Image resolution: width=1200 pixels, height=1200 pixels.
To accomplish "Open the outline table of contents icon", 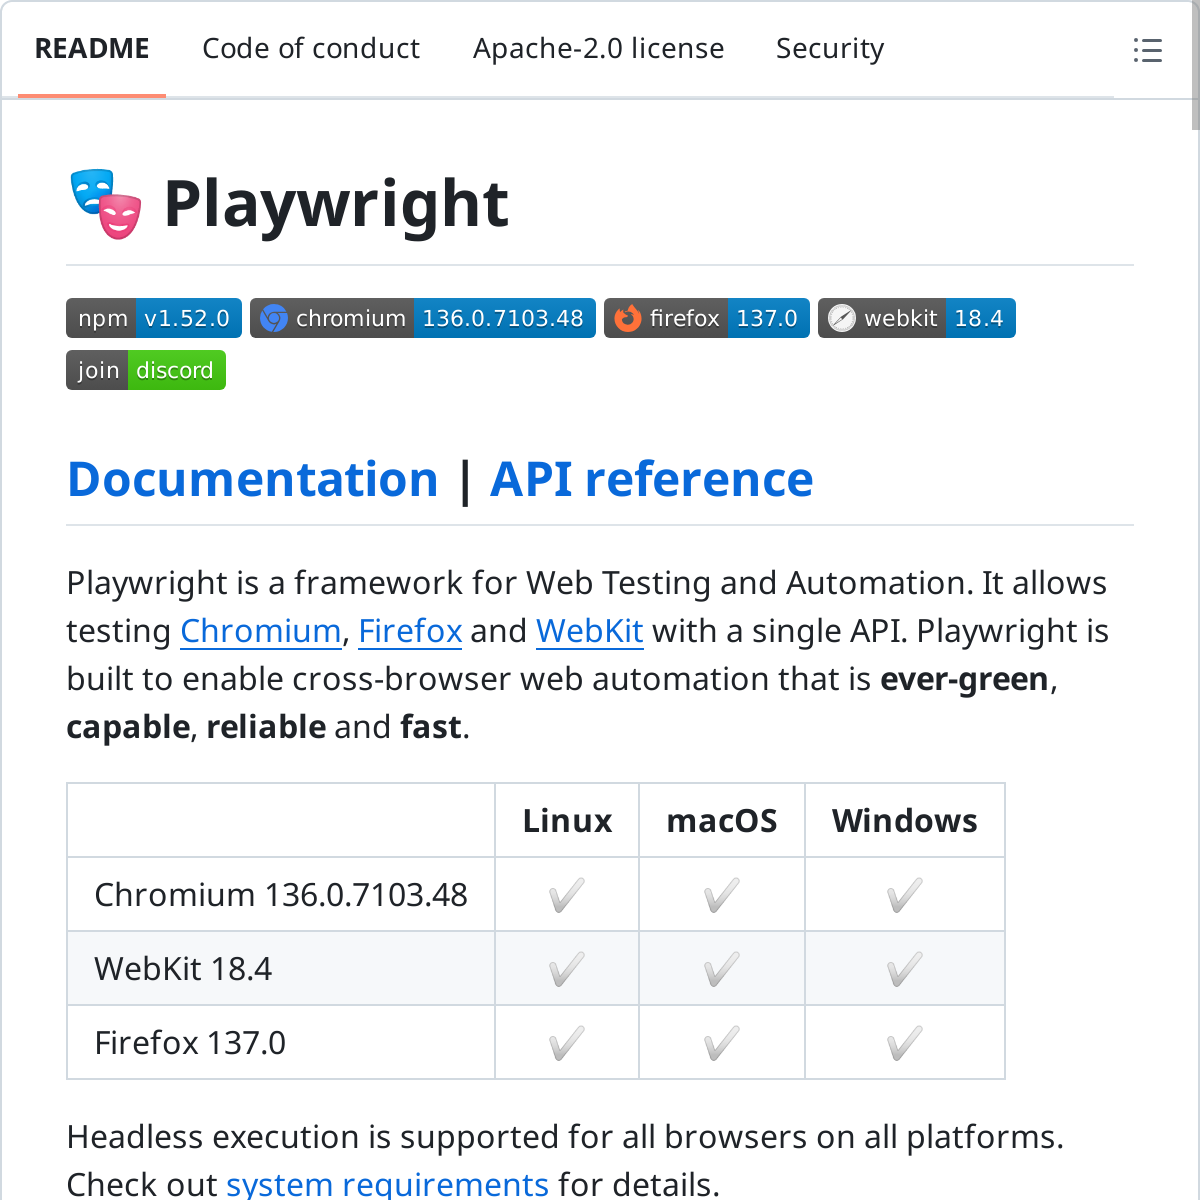I will pos(1147,50).
